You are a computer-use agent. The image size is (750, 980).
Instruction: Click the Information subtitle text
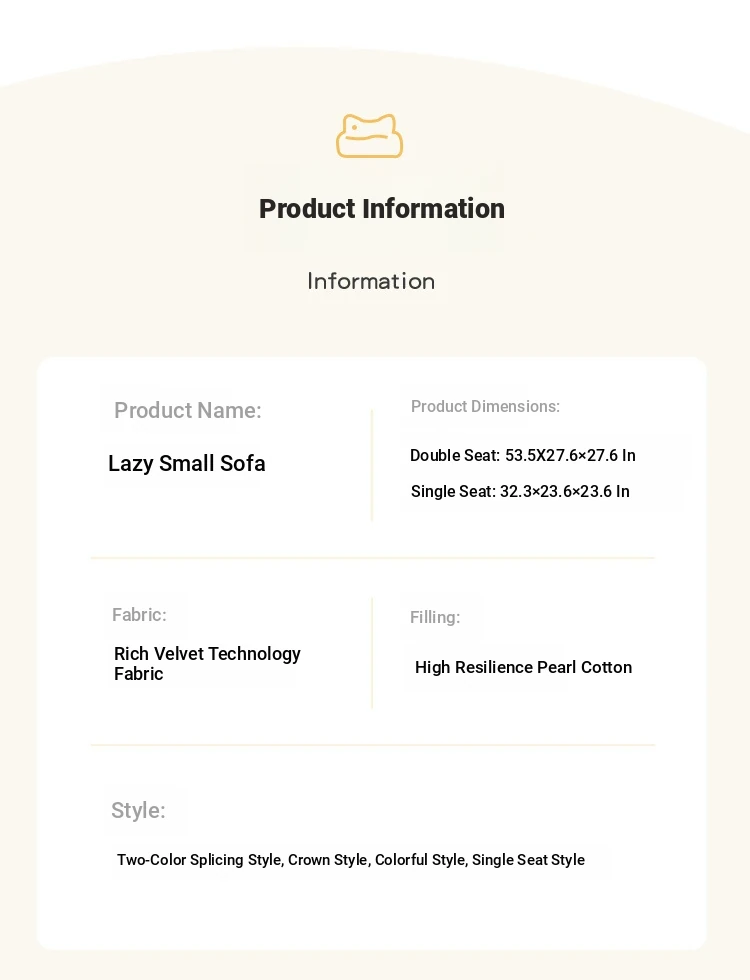click(371, 281)
